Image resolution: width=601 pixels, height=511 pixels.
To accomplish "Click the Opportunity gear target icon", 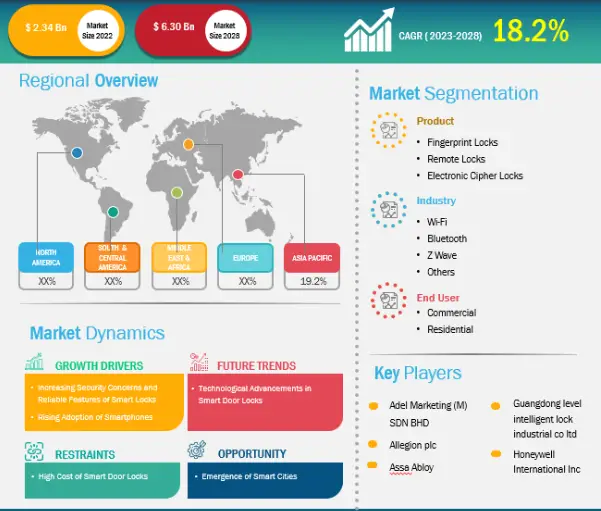I will point(197,450).
